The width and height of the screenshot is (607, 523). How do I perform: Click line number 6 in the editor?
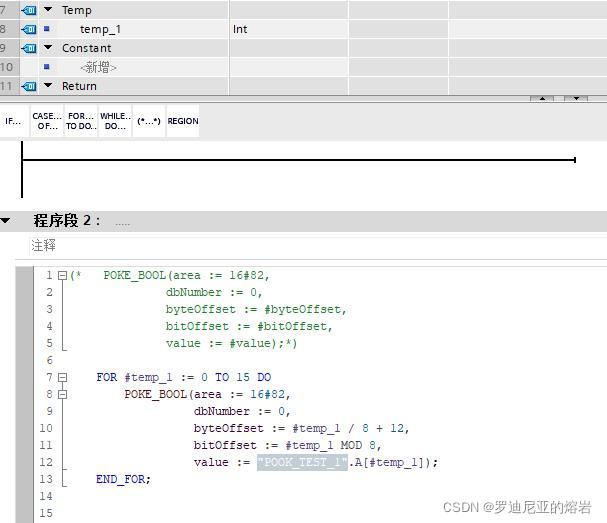[49, 360]
